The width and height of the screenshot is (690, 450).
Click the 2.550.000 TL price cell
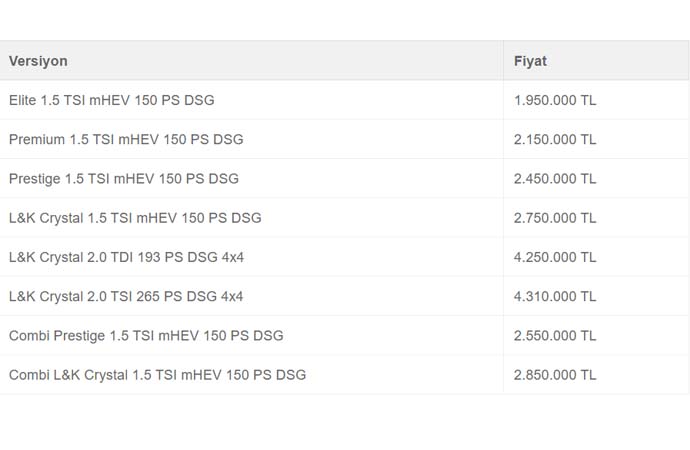[x=596, y=336]
